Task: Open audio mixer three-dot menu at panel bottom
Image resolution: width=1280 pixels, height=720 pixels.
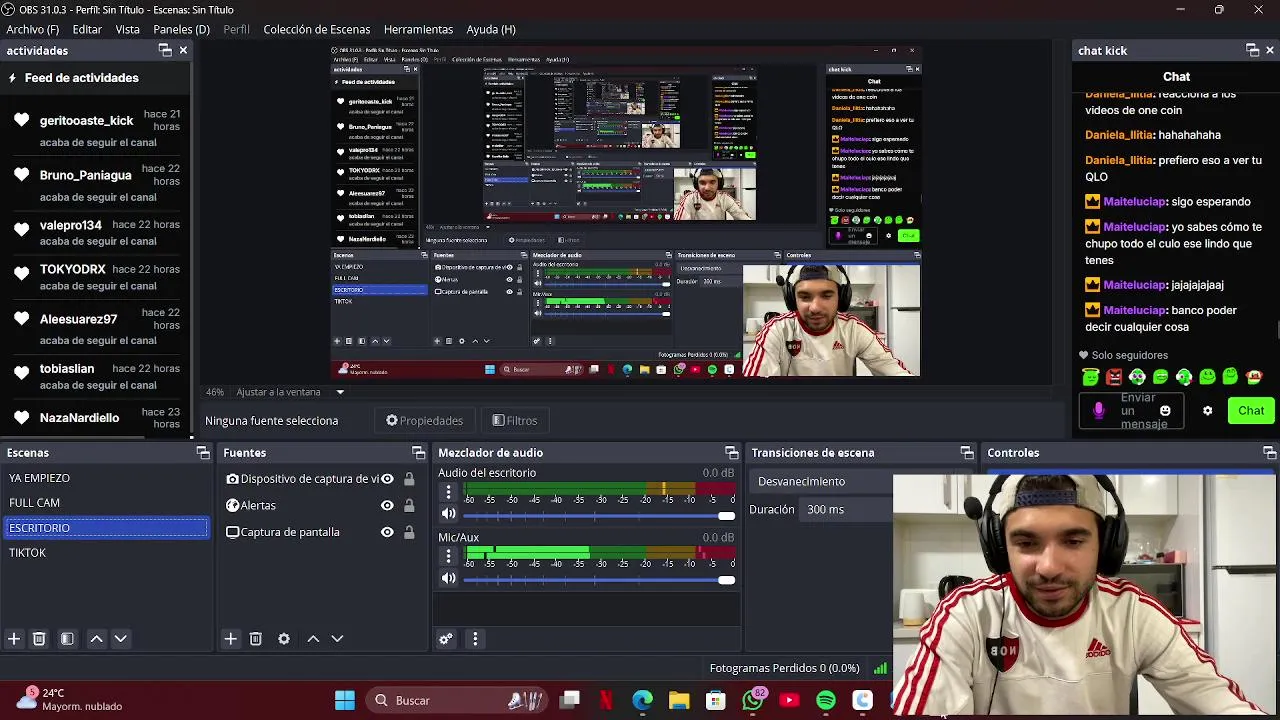Action: coord(475,638)
